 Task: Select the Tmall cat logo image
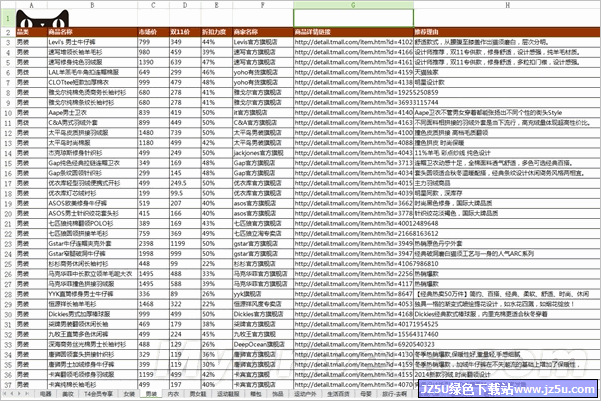coord(43,18)
